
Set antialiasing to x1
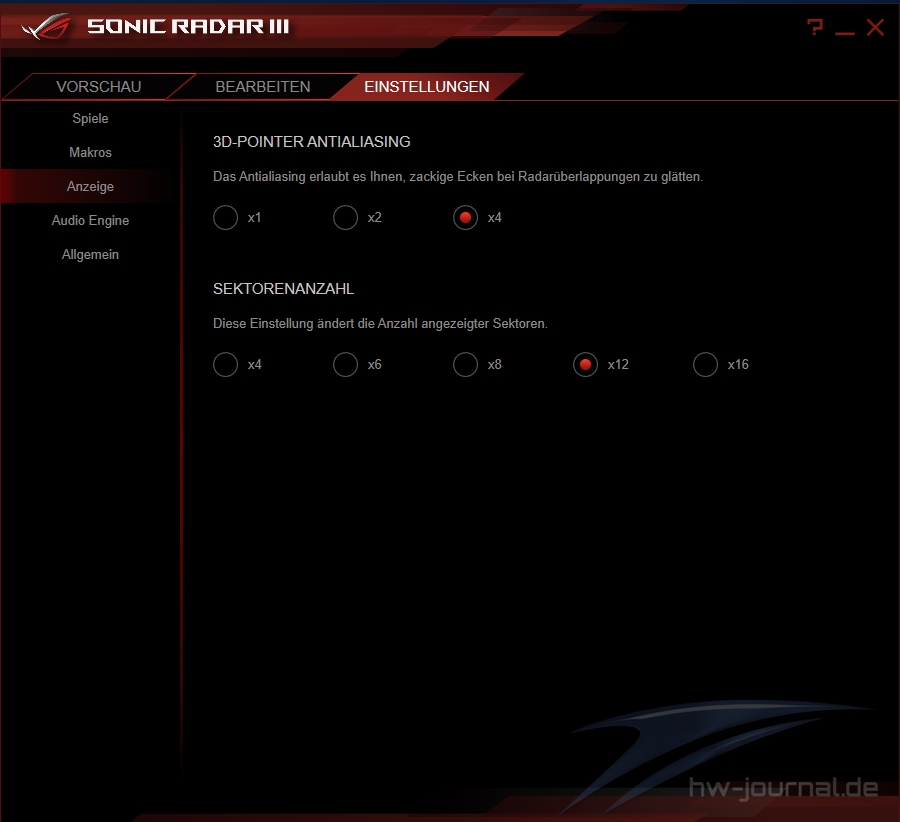tap(226, 218)
